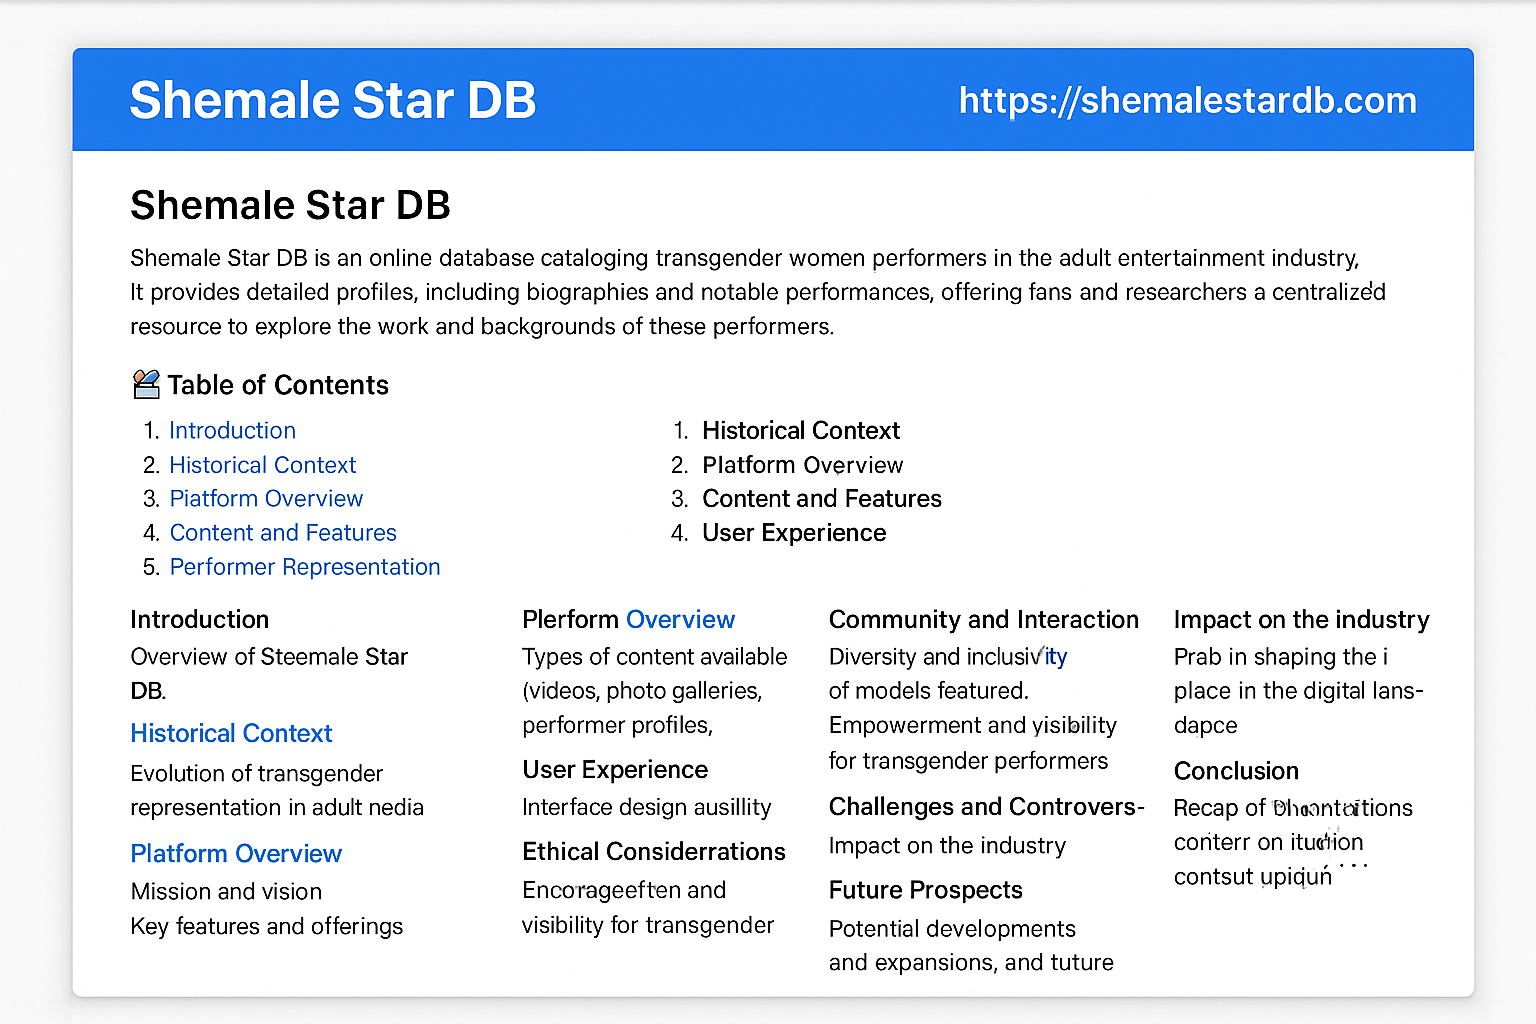Open the https://shemalestardb.com link in the banner
This screenshot has width=1536, height=1024.
1187,100
